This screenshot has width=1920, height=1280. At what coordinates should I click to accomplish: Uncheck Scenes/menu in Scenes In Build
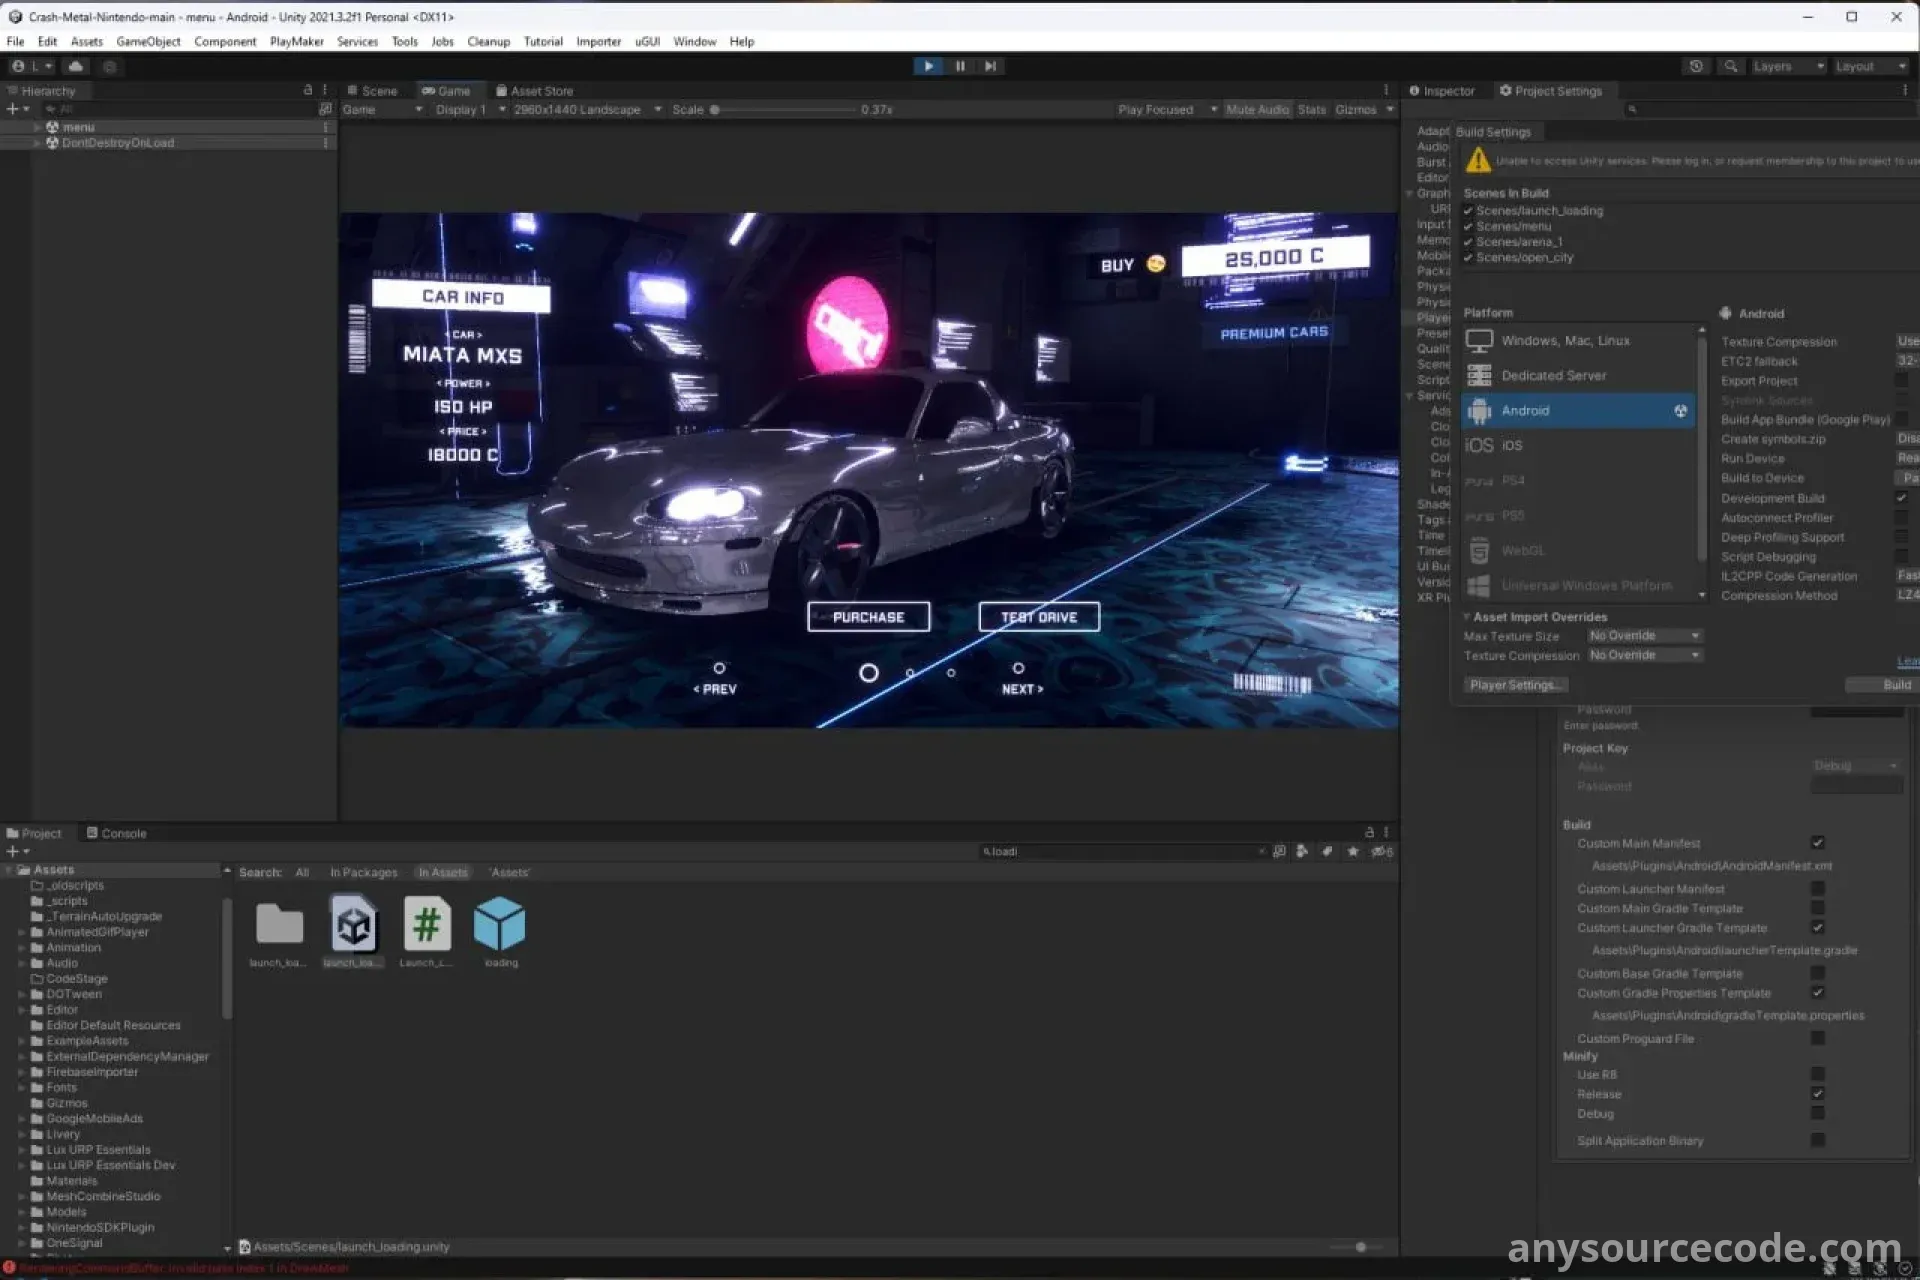coord(1468,227)
